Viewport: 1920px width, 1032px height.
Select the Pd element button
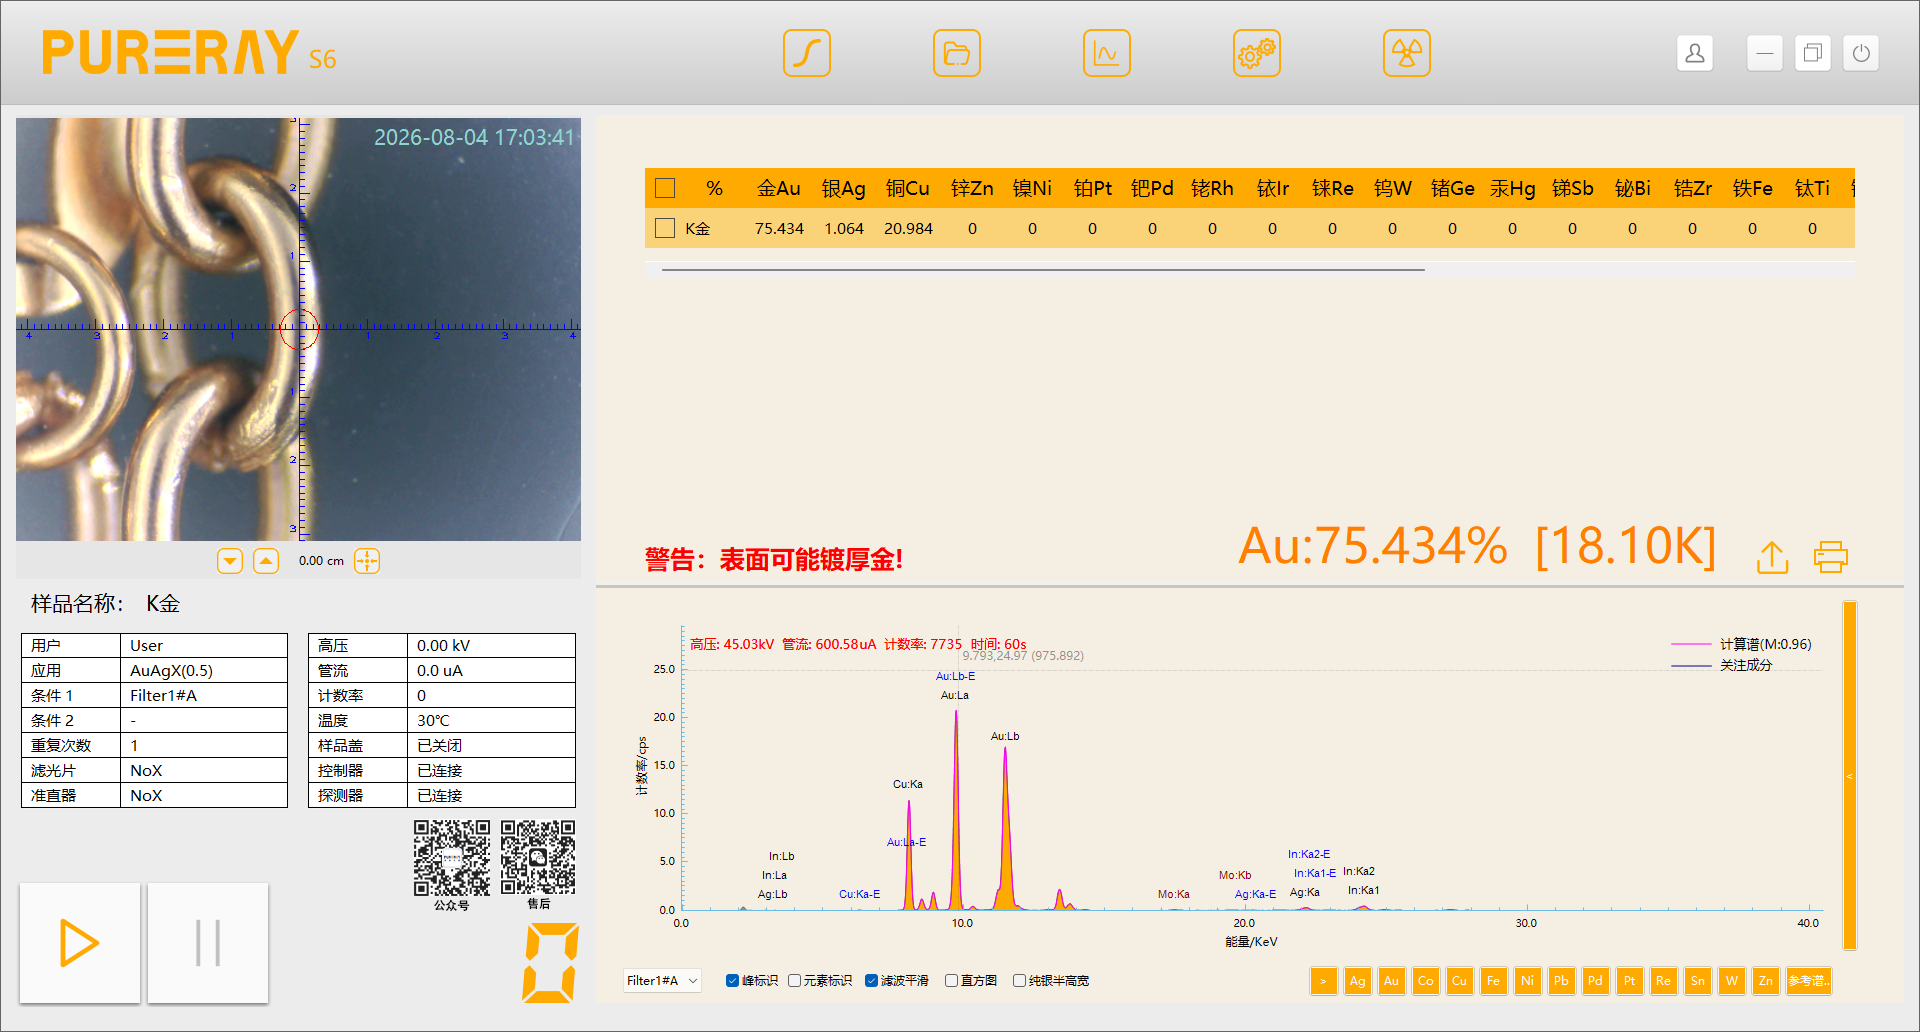coord(1595,981)
